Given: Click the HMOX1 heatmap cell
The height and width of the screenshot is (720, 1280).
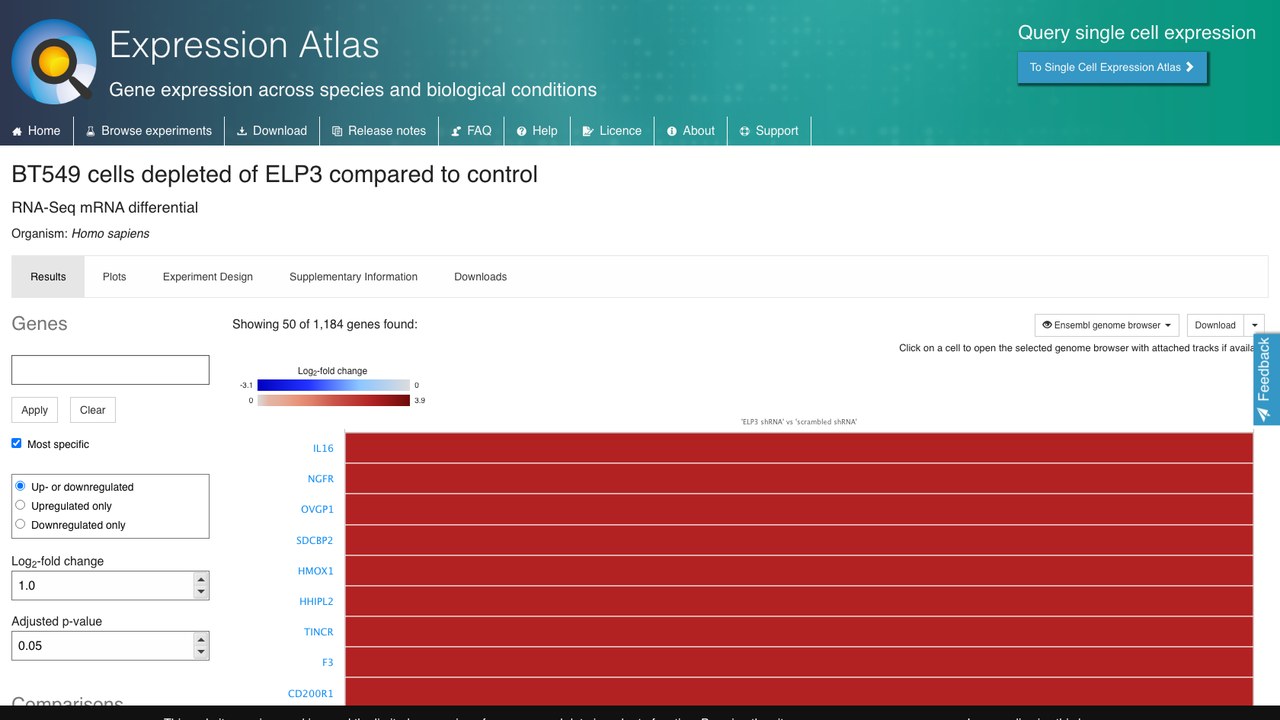Looking at the screenshot, I should (799, 571).
